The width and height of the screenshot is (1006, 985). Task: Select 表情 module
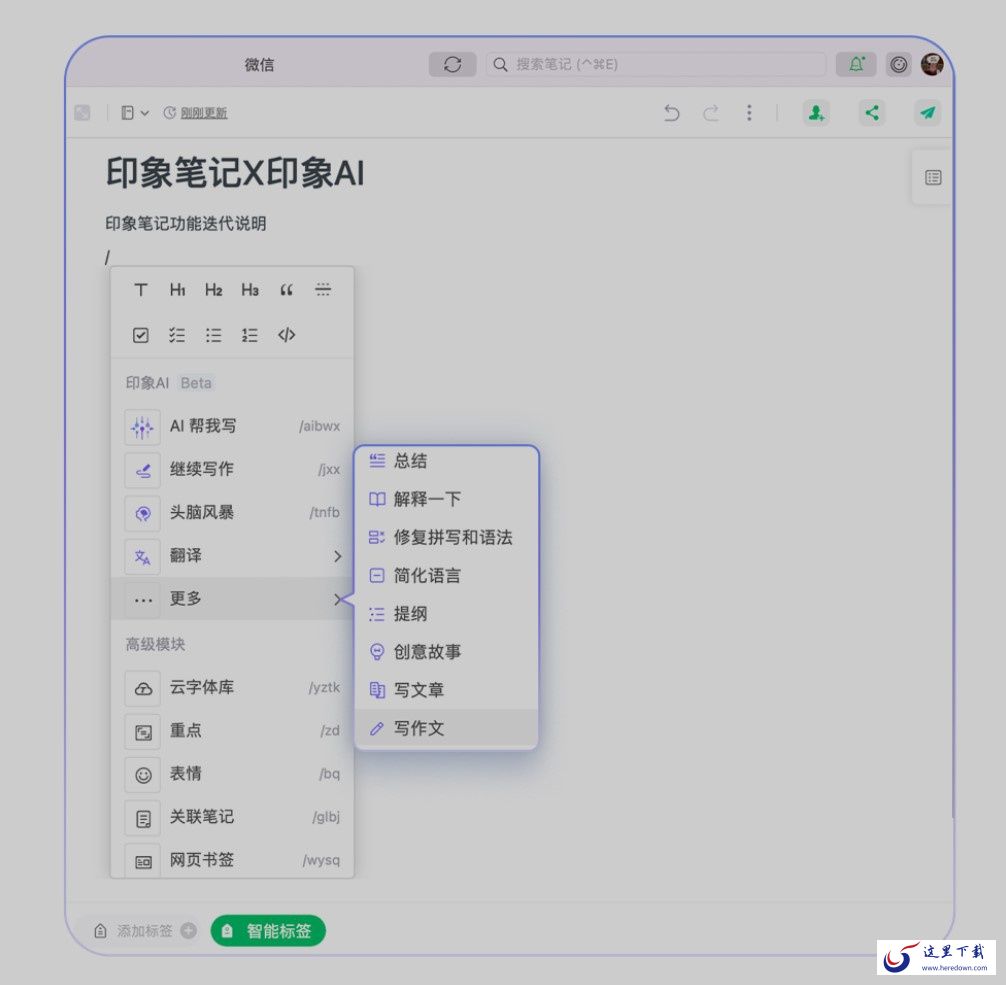tap(232, 774)
